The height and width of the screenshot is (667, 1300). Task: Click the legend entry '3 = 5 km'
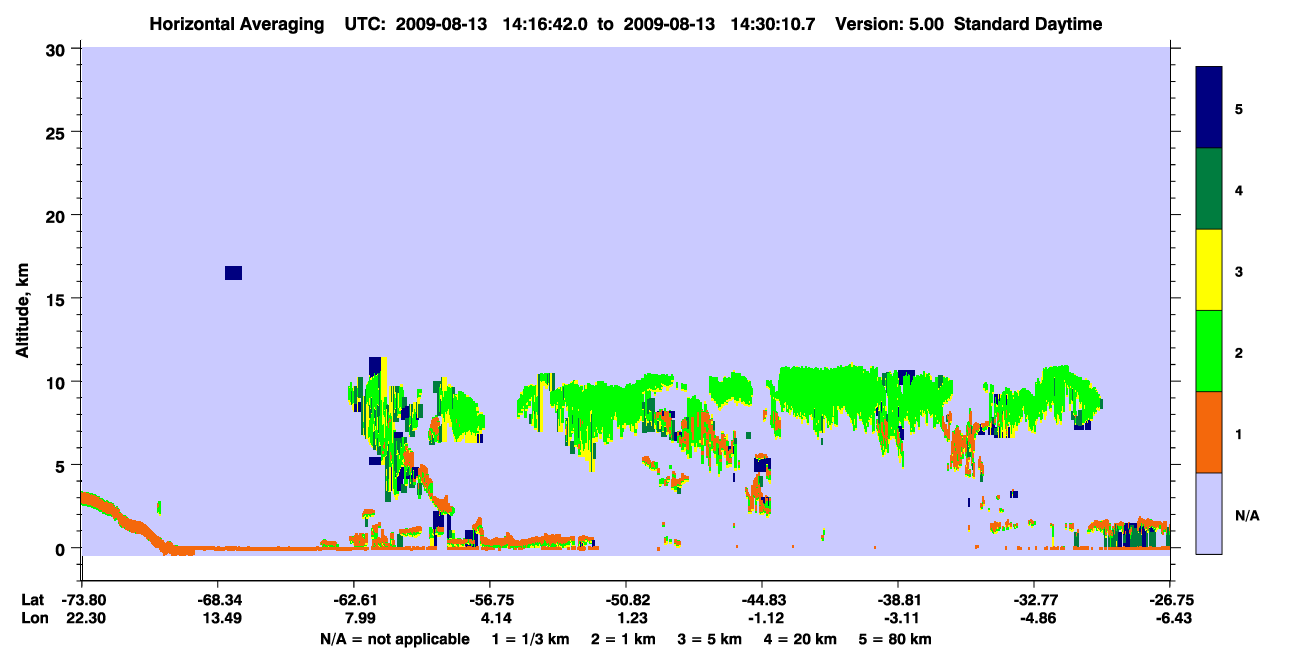click(711, 639)
